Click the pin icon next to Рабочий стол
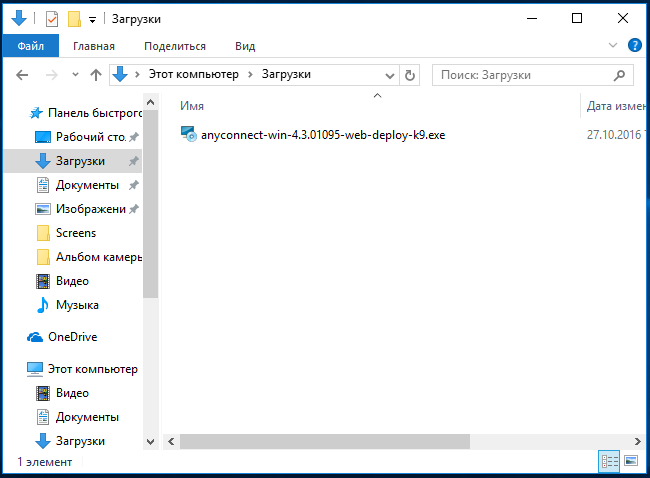The width and height of the screenshot is (650, 478). pyautogui.click(x=133, y=137)
